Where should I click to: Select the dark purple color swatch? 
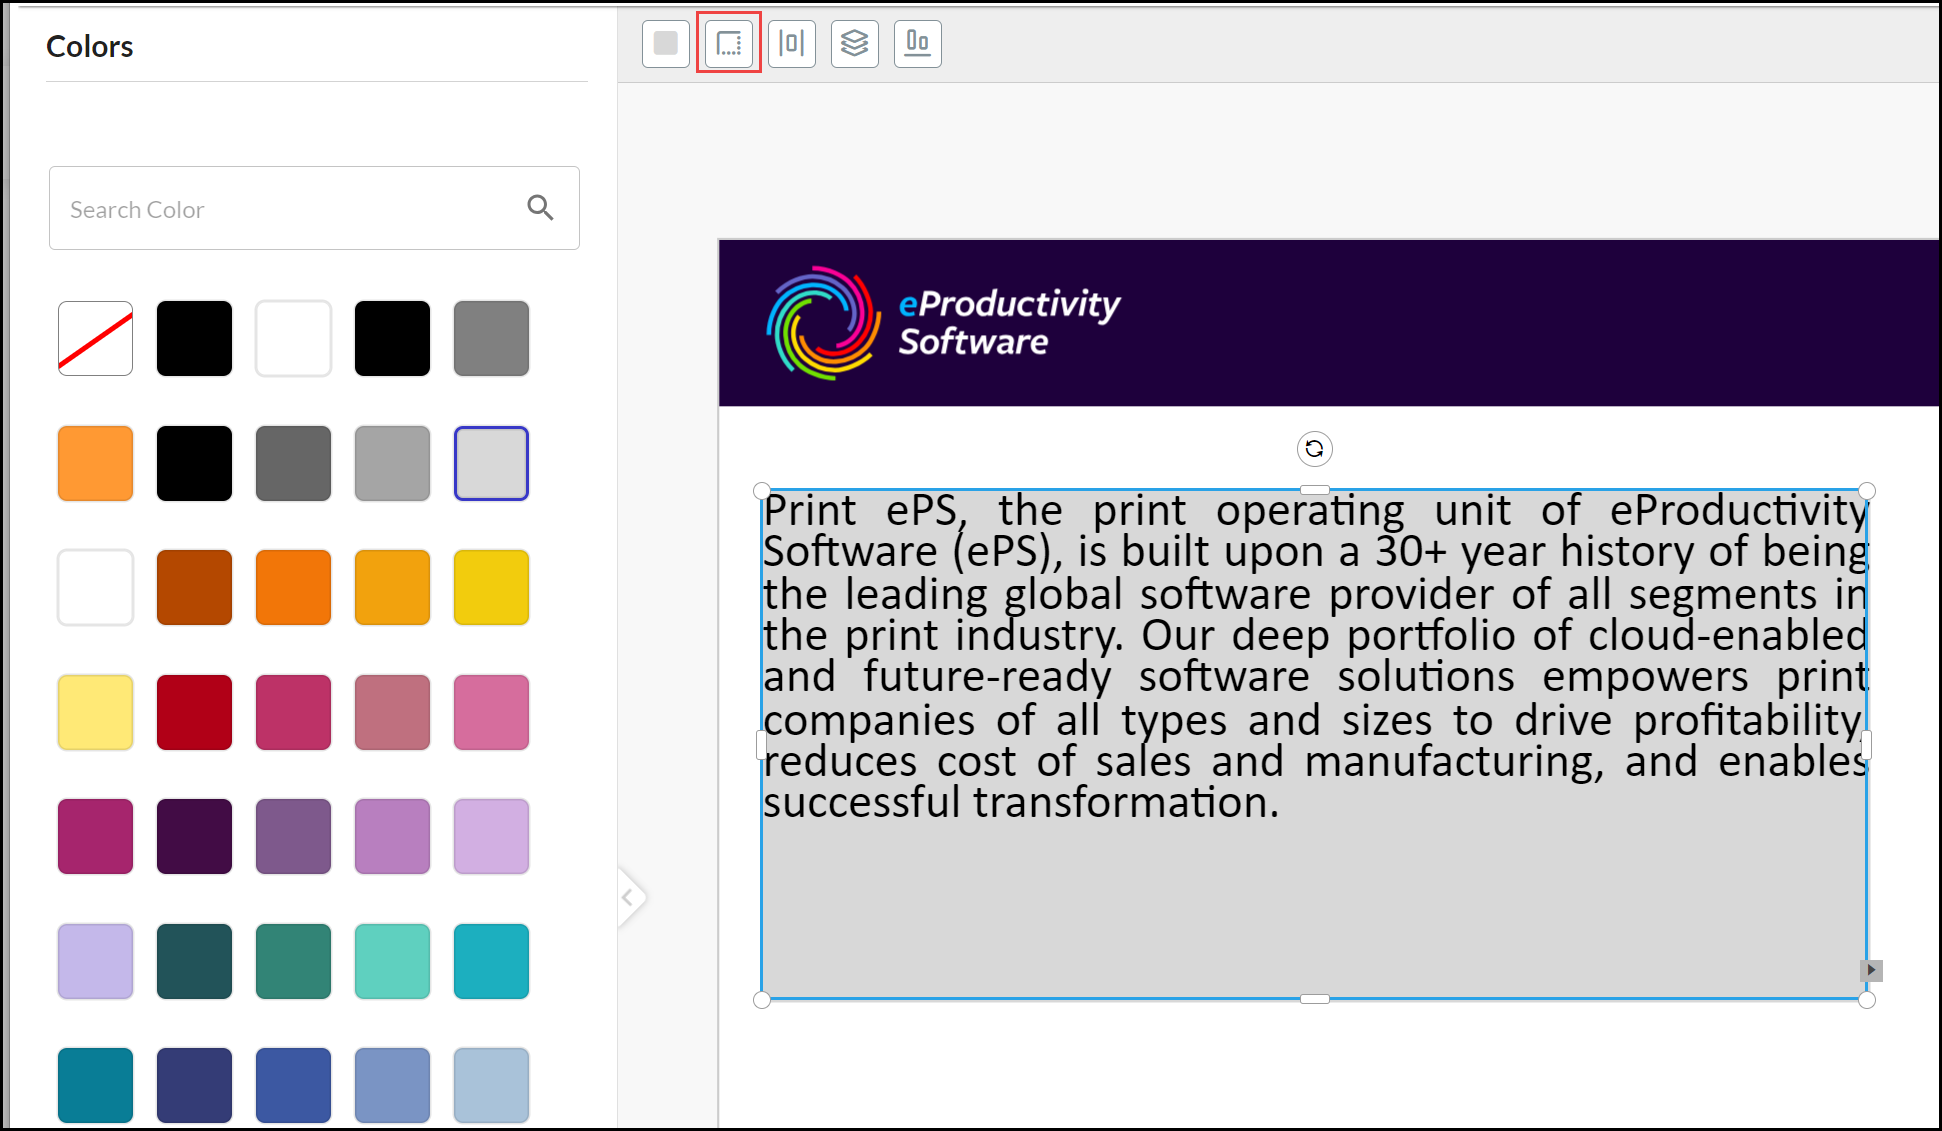tap(194, 836)
